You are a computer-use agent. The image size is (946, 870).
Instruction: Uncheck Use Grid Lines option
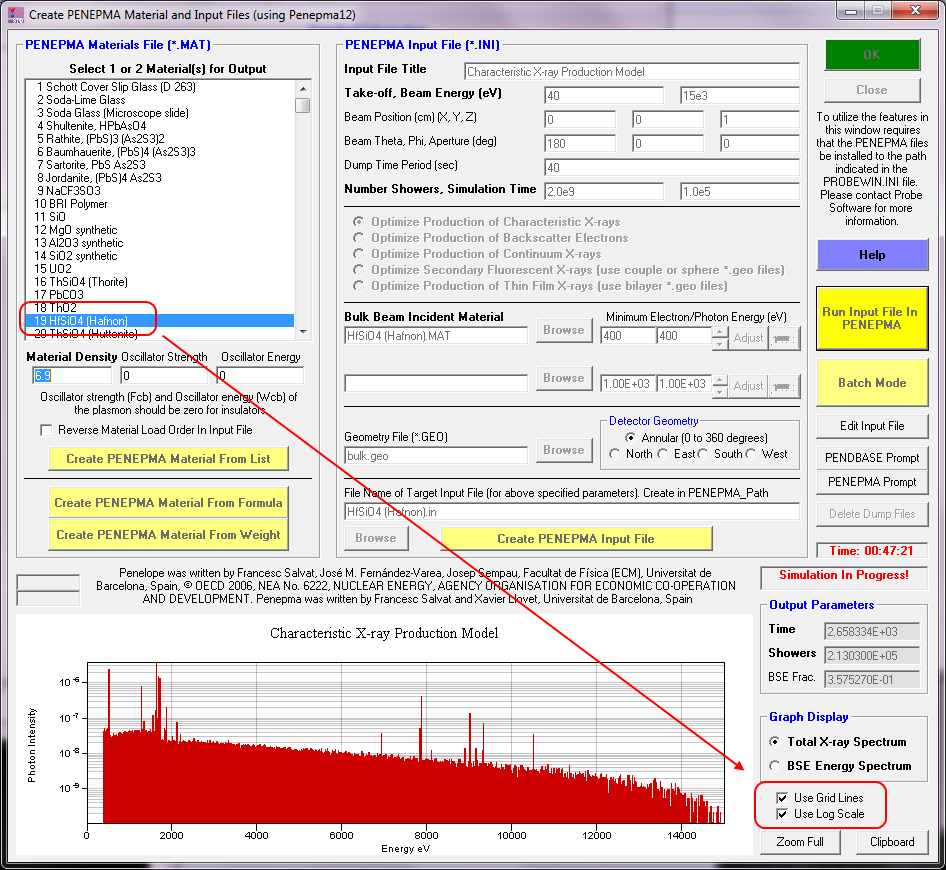781,798
